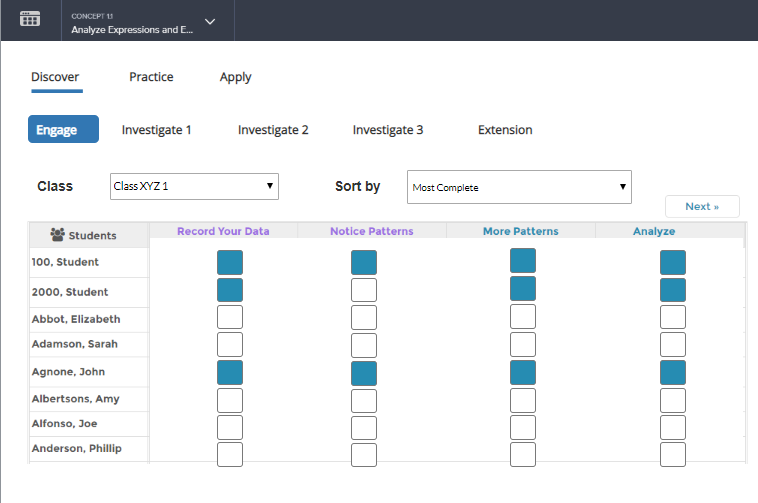Expand the Concept 1.1 chevron menu
The image size is (758, 503).
coord(209,21)
